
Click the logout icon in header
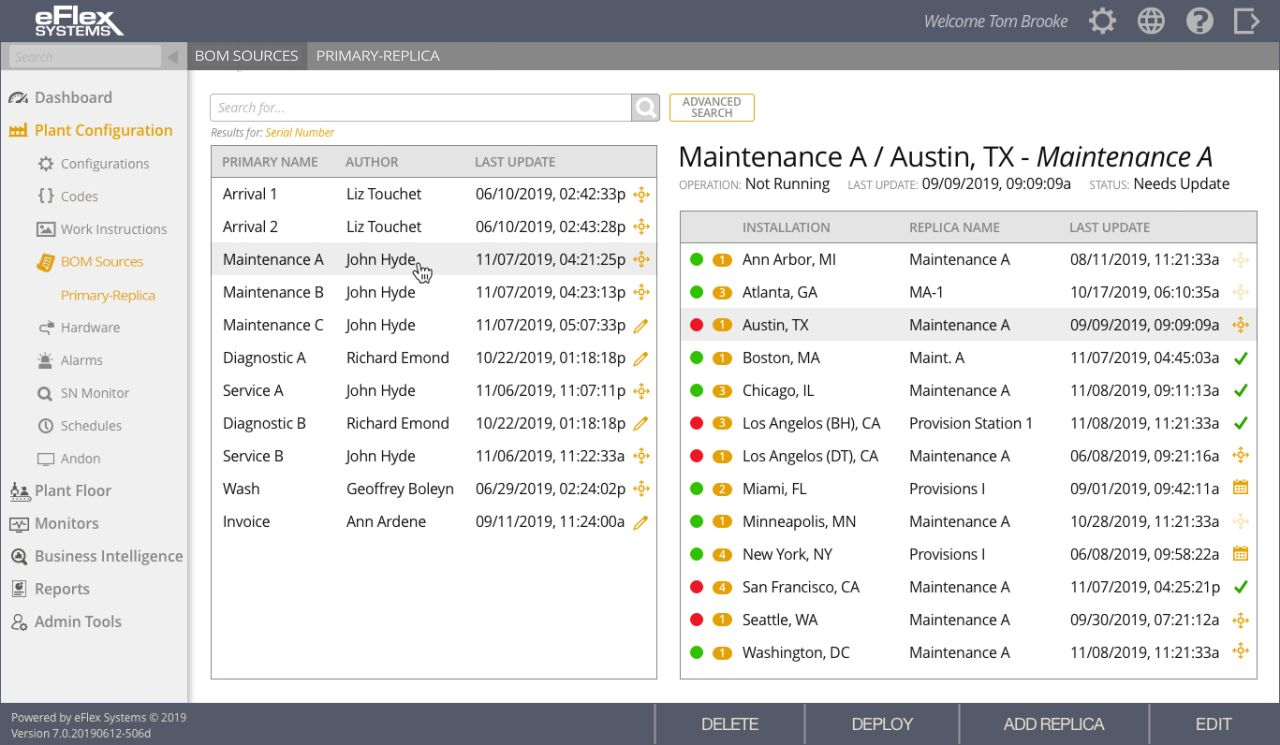[x=1246, y=21]
